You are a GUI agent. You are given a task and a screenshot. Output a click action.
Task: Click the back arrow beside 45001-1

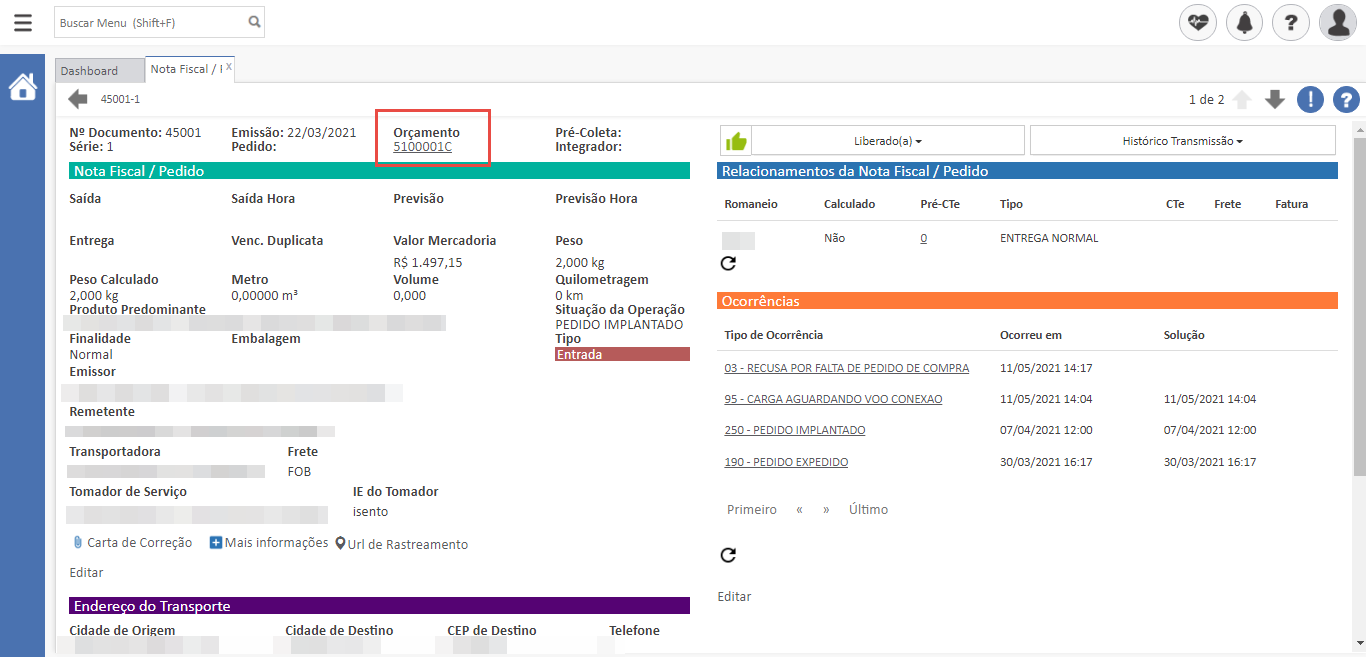[78, 99]
